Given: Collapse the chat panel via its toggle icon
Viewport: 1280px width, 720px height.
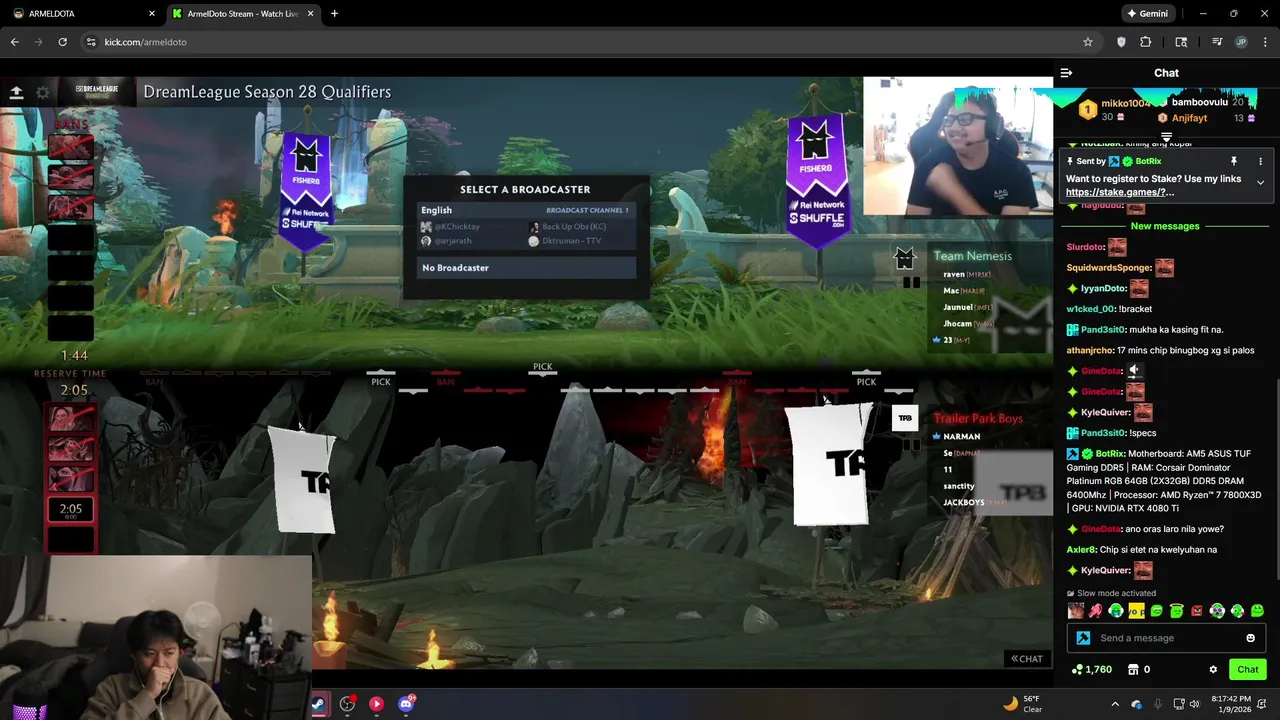Looking at the screenshot, I should point(1066,73).
